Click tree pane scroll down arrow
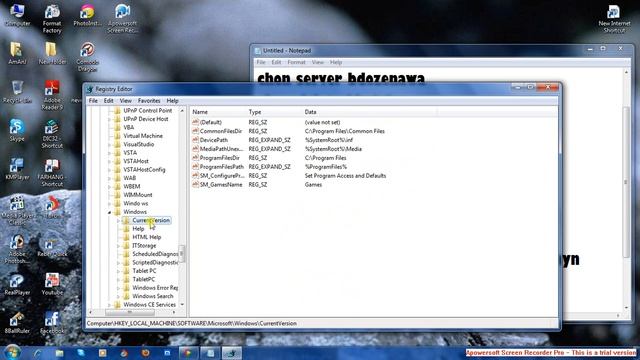 click(x=182, y=305)
